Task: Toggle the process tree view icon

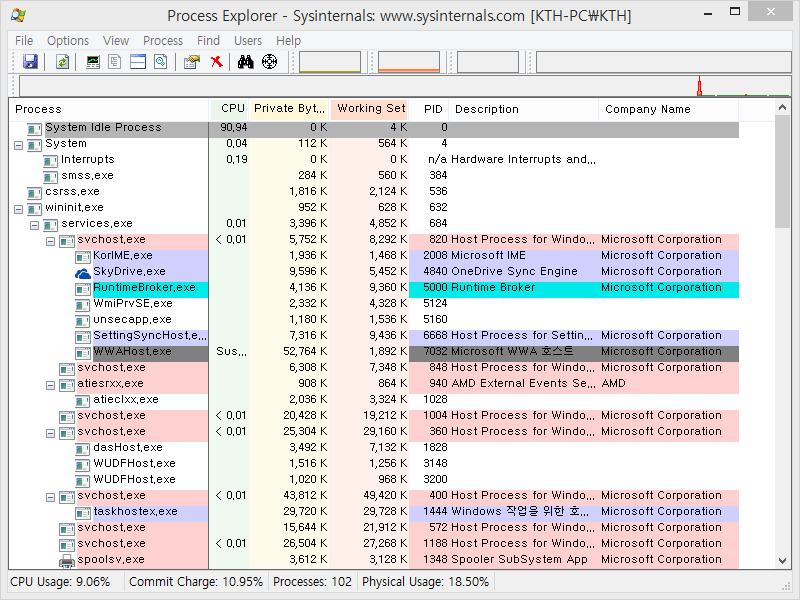Action: point(115,62)
